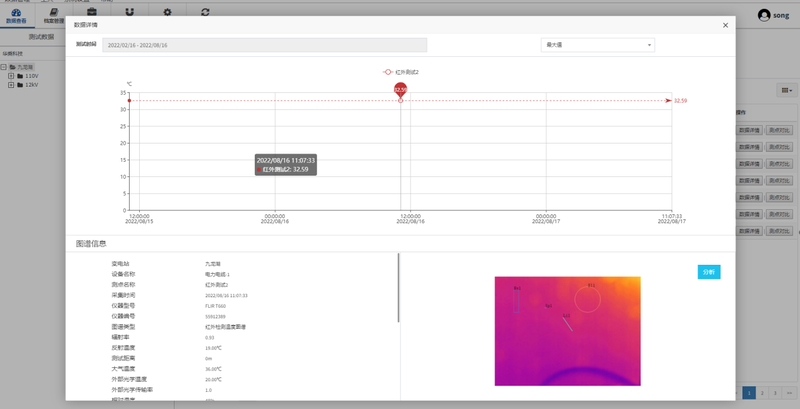Viewport: 800px width, 409px height.
Task: Select the Bx1 rectangle on thermal image
Action: click(x=516, y=301)
